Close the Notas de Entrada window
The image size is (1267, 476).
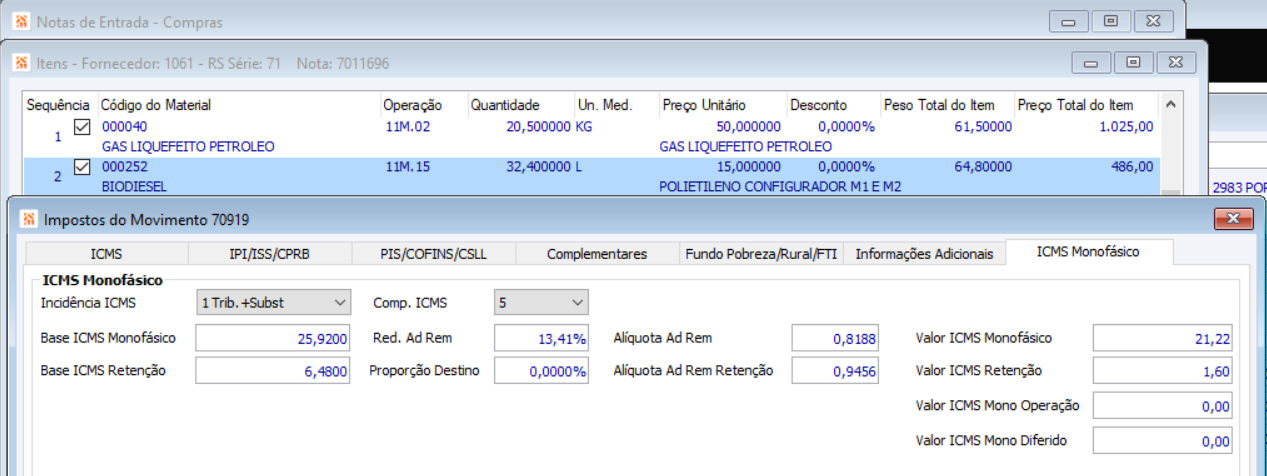pyautogui.click(x=1153, y=21)
